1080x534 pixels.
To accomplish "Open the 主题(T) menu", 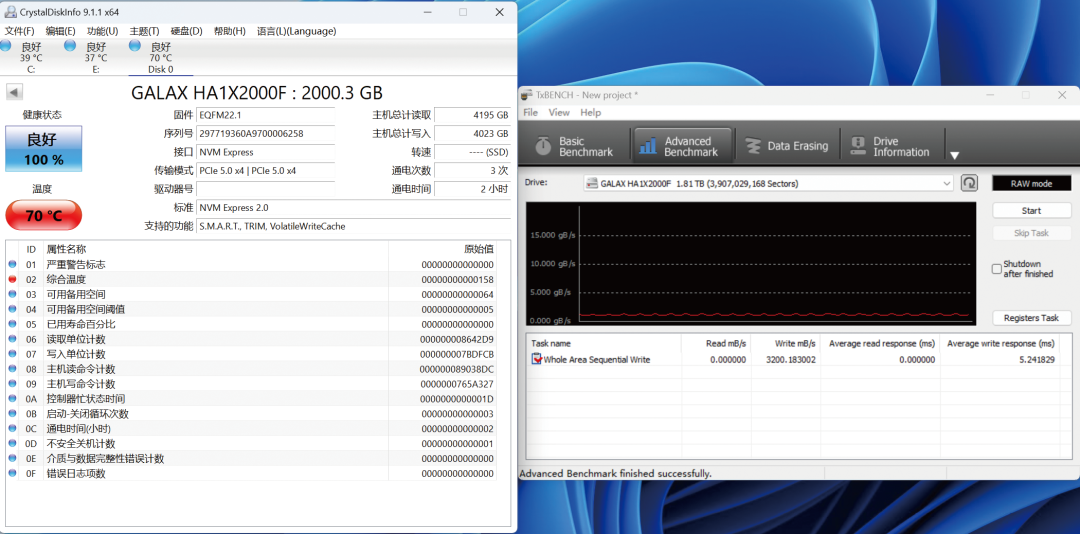I will (x=145, y=31).
